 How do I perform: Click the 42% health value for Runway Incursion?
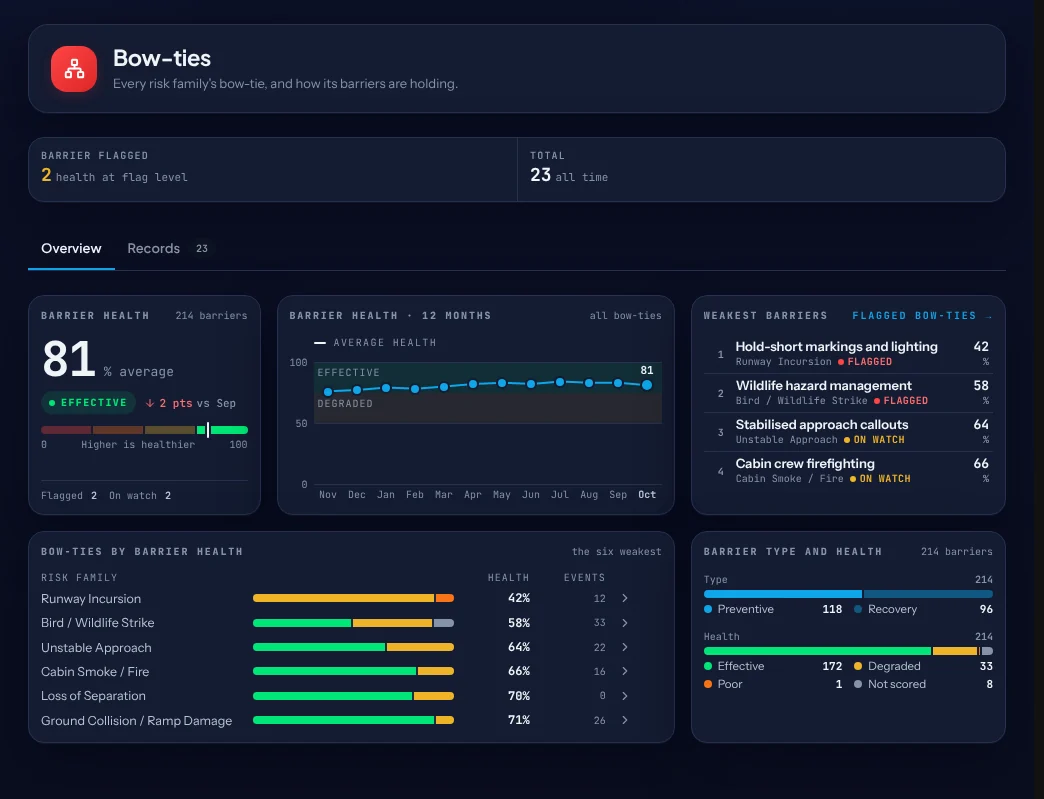519,598
